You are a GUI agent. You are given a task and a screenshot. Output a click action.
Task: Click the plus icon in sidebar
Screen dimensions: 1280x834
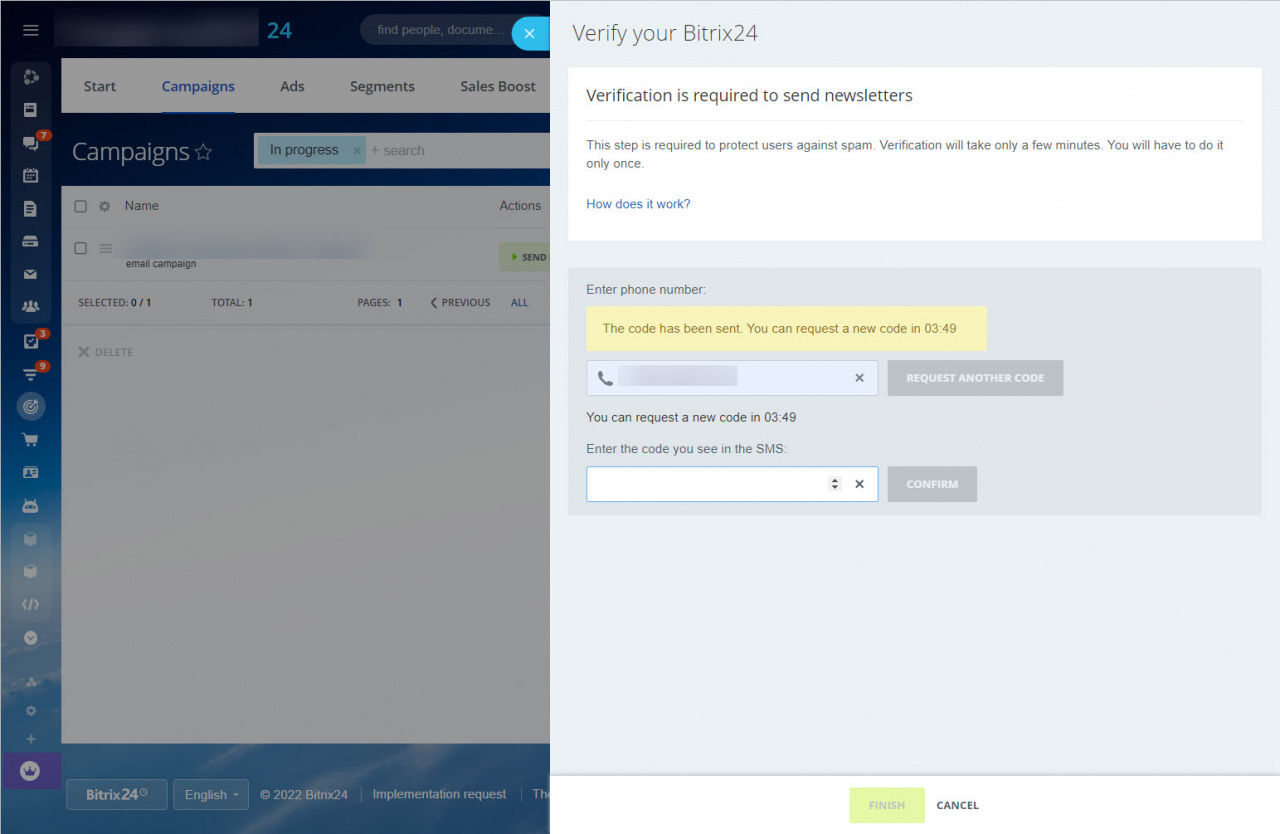click(x=30, y=739)
